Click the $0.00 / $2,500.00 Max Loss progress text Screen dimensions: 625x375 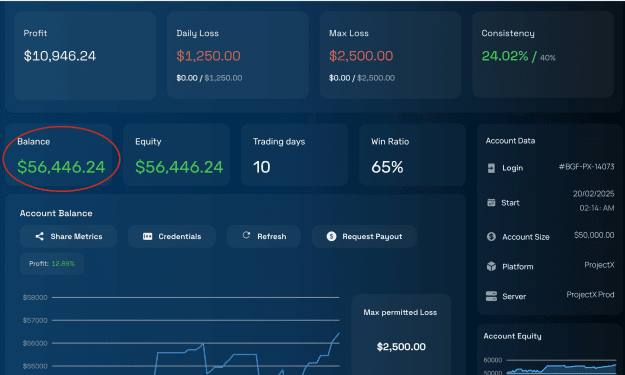point(362,78)
